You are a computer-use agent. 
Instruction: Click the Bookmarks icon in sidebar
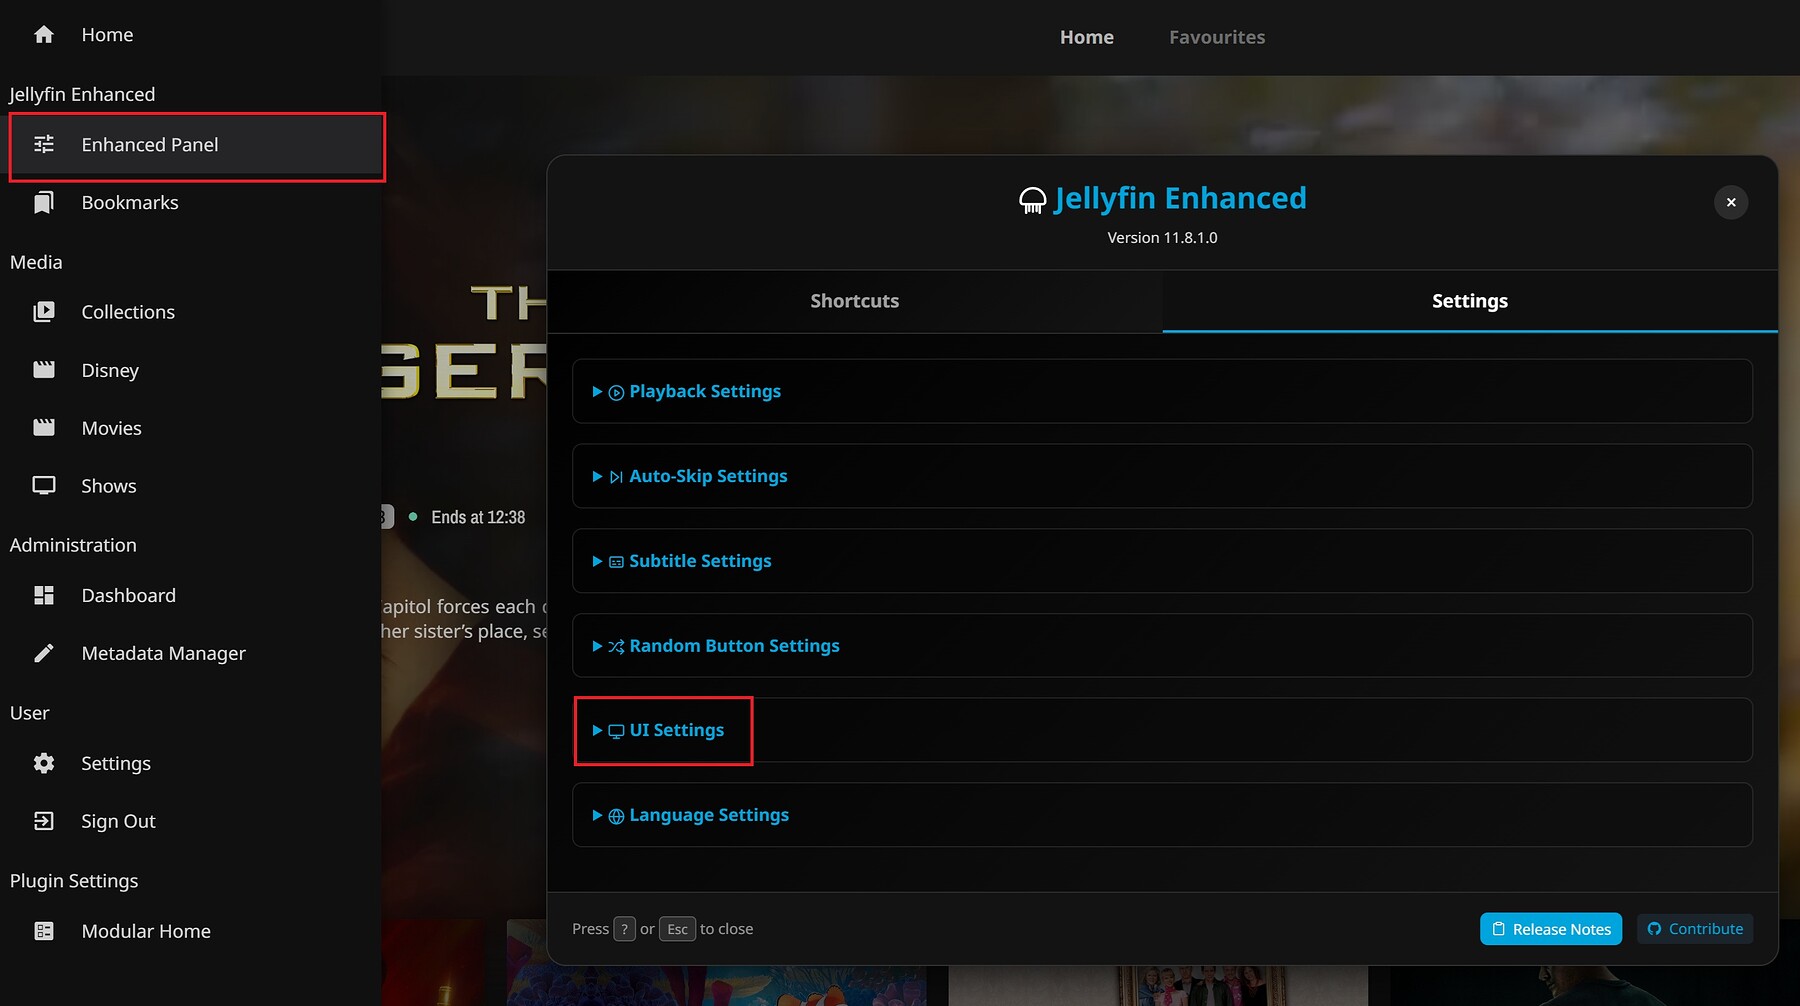[44, 203]
